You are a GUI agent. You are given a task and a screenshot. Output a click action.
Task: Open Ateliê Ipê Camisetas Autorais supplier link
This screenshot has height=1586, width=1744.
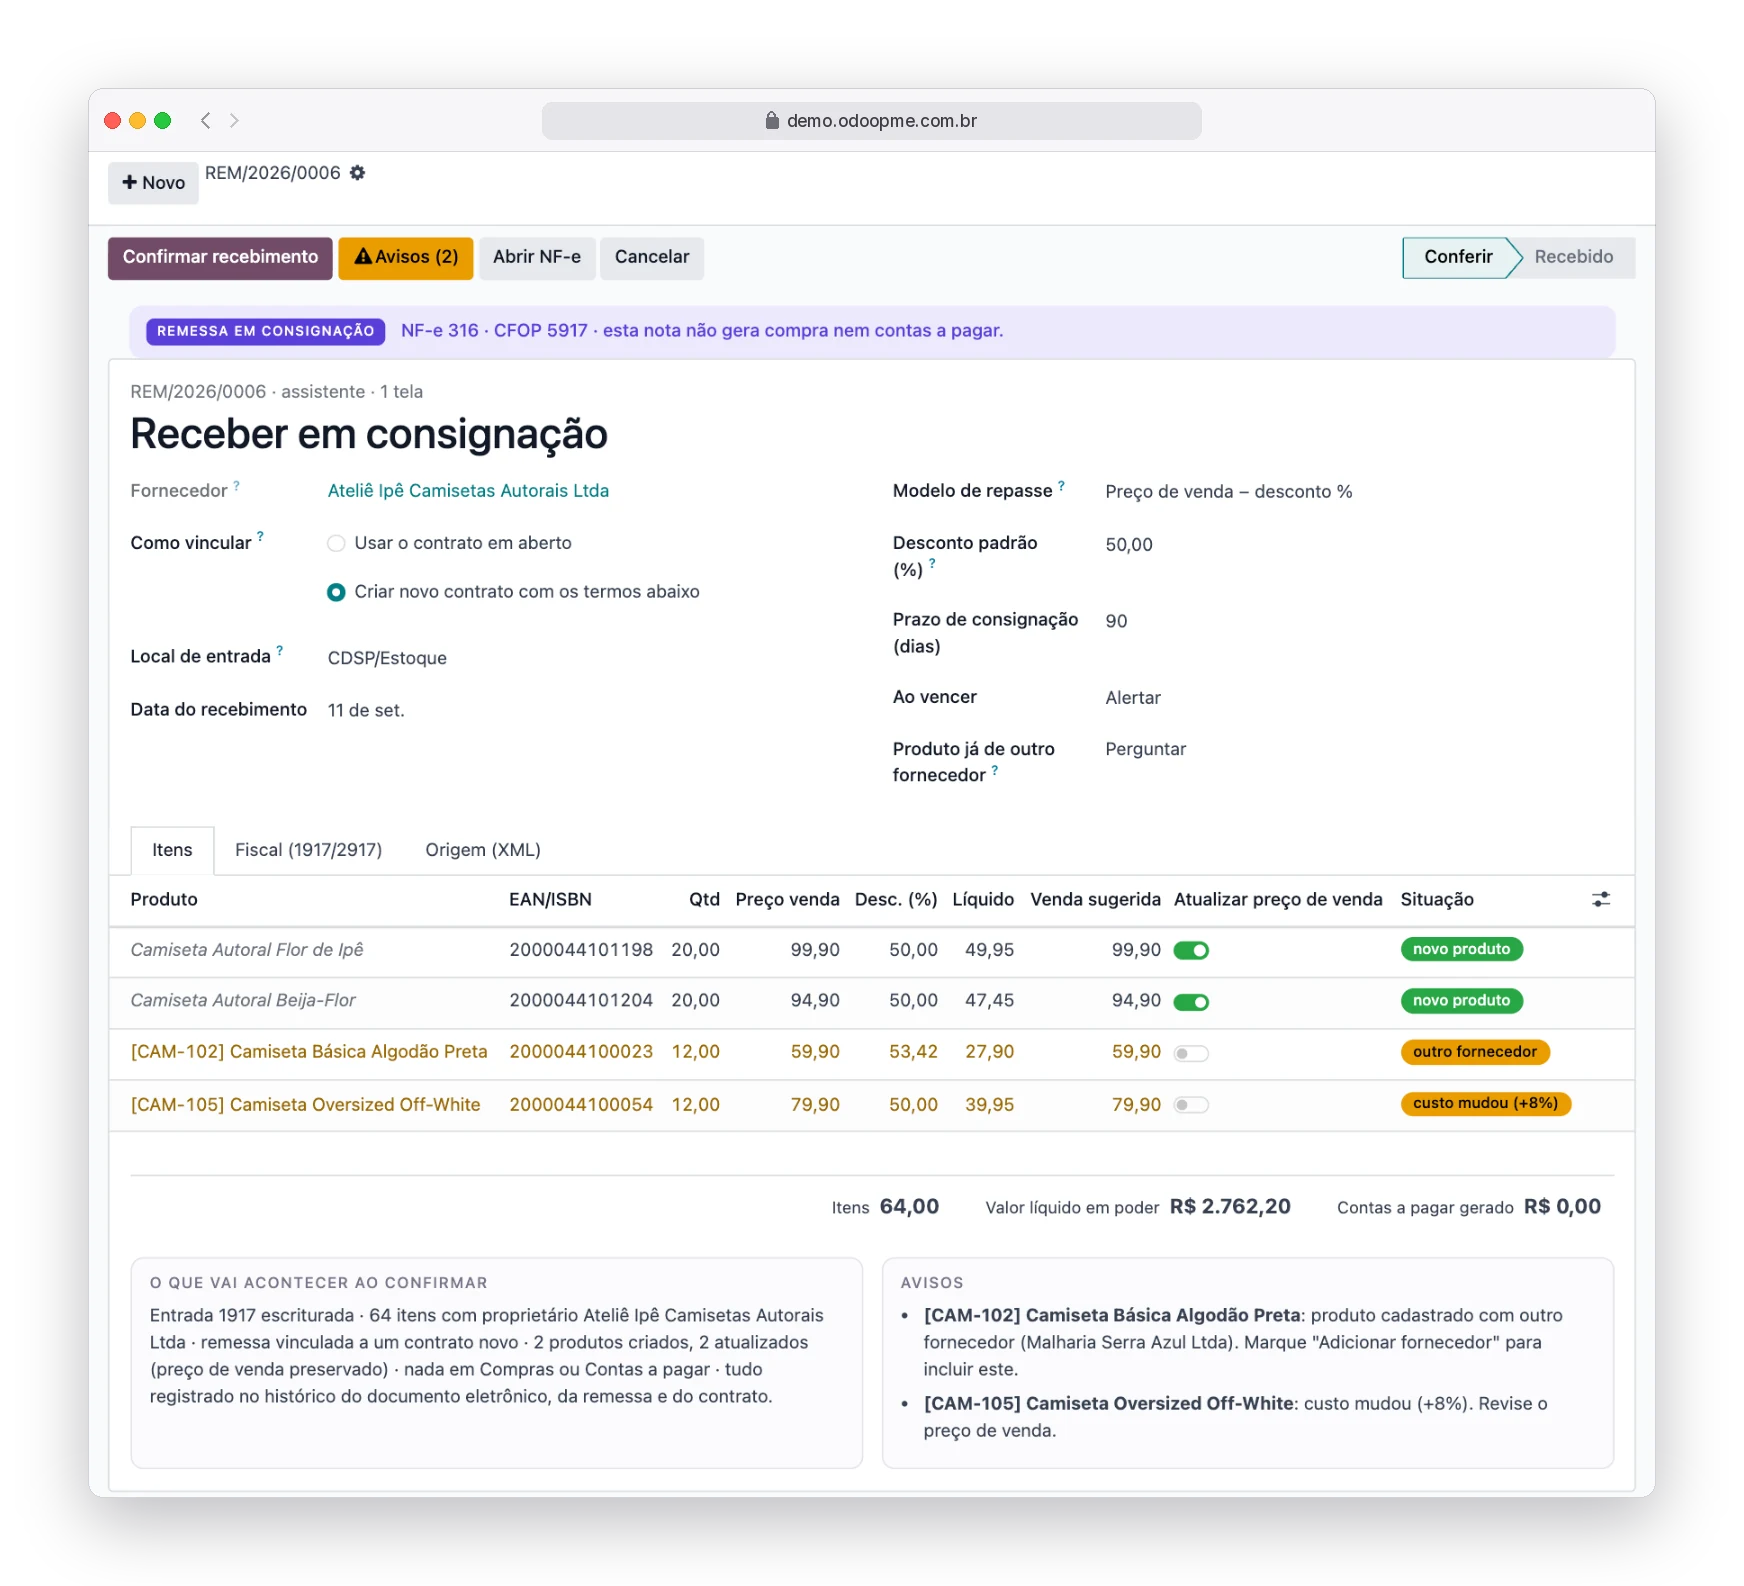(x=468, y=491)
